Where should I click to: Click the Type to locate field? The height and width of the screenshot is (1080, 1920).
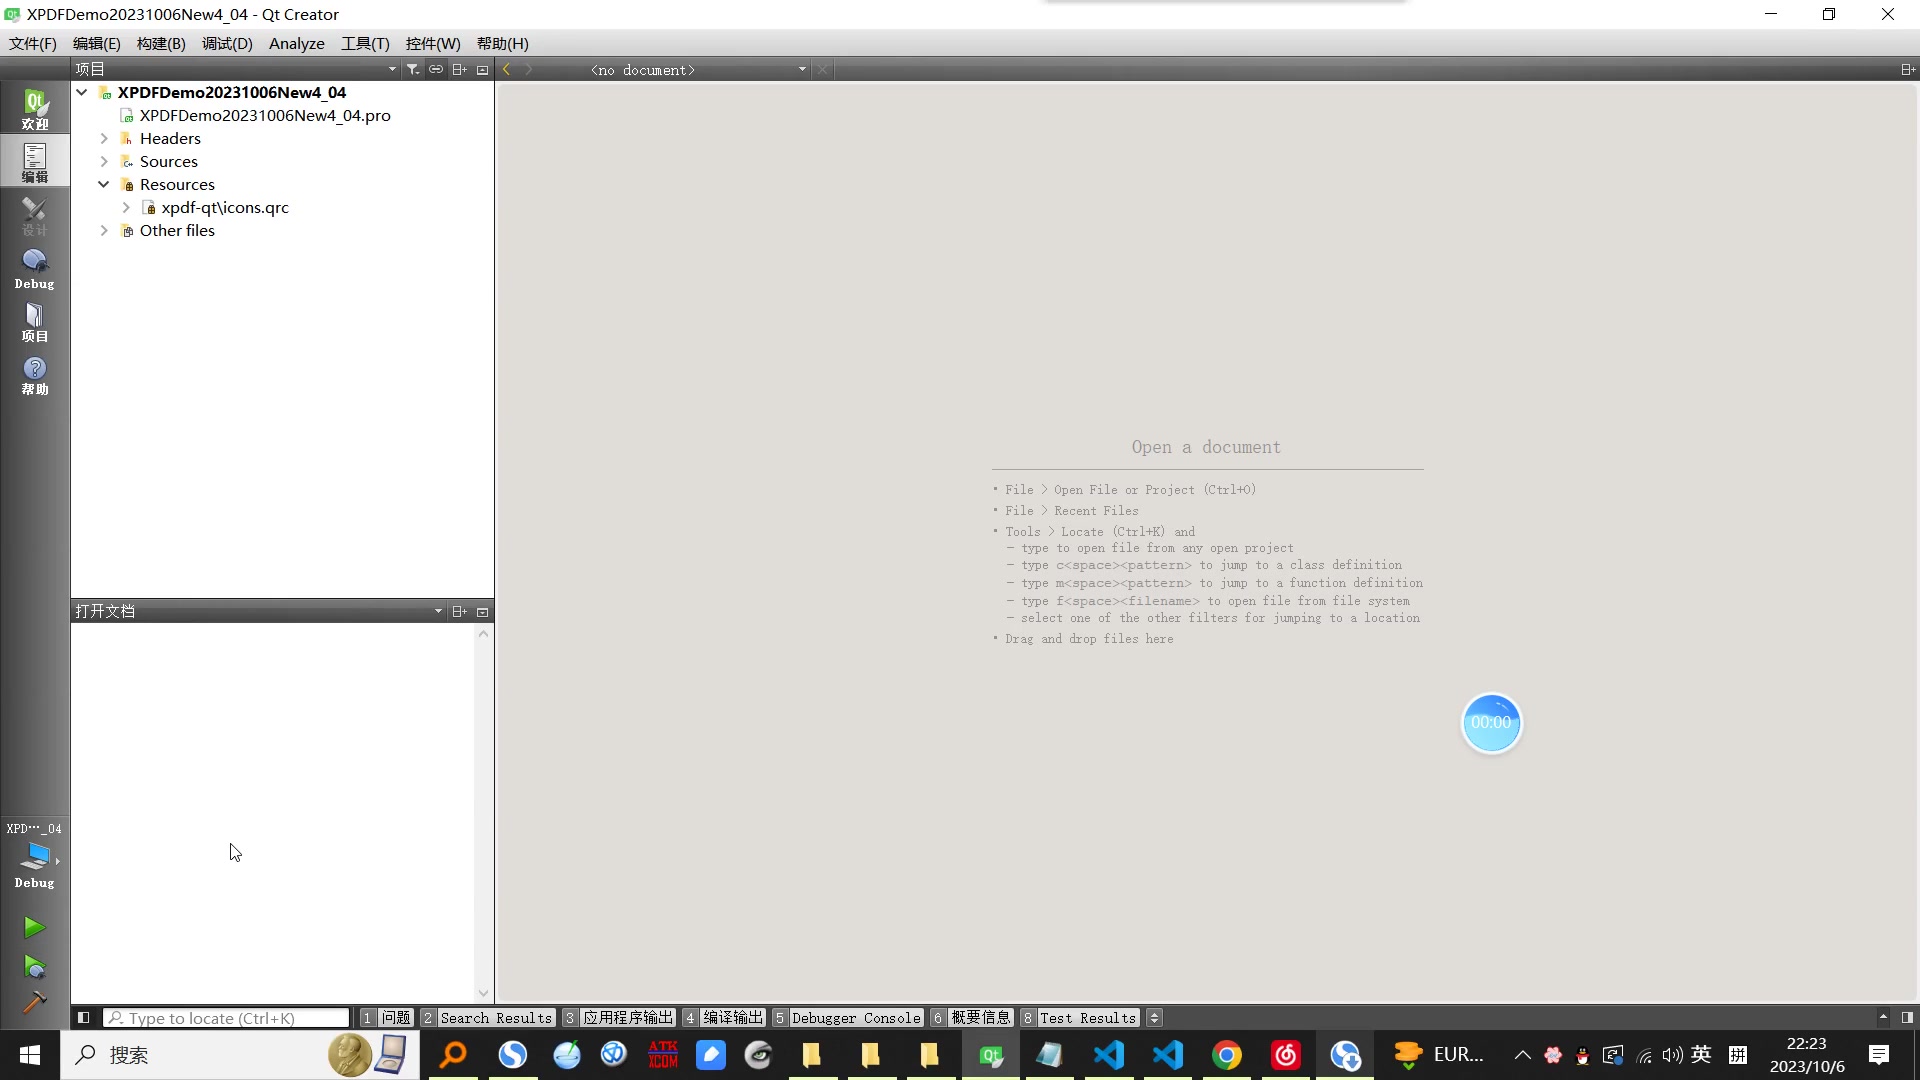(228, 1018)
